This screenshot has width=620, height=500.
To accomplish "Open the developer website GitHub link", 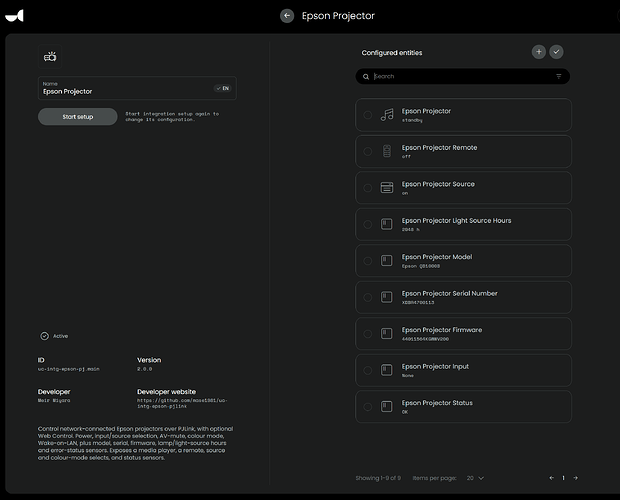I will click(182, 403).
